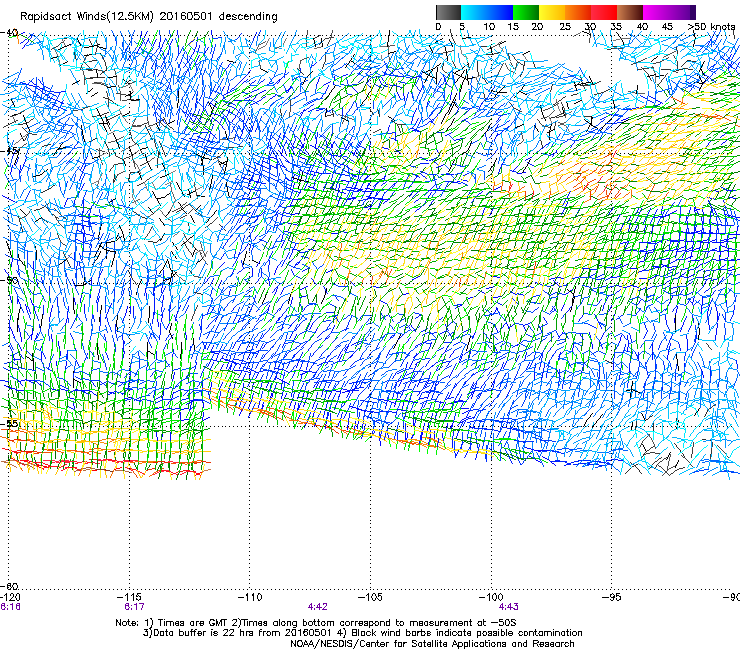Image resolution: width=740 pixels, height=650 pixels.
Task: Click the 'Times are GMT' note line
Action: point(316,623)
